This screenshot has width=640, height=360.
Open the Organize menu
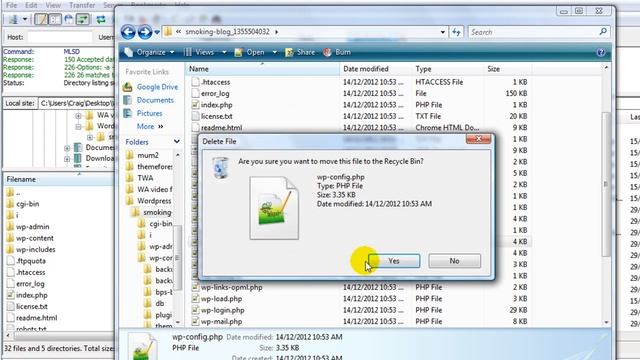click(x=150, y=52)
